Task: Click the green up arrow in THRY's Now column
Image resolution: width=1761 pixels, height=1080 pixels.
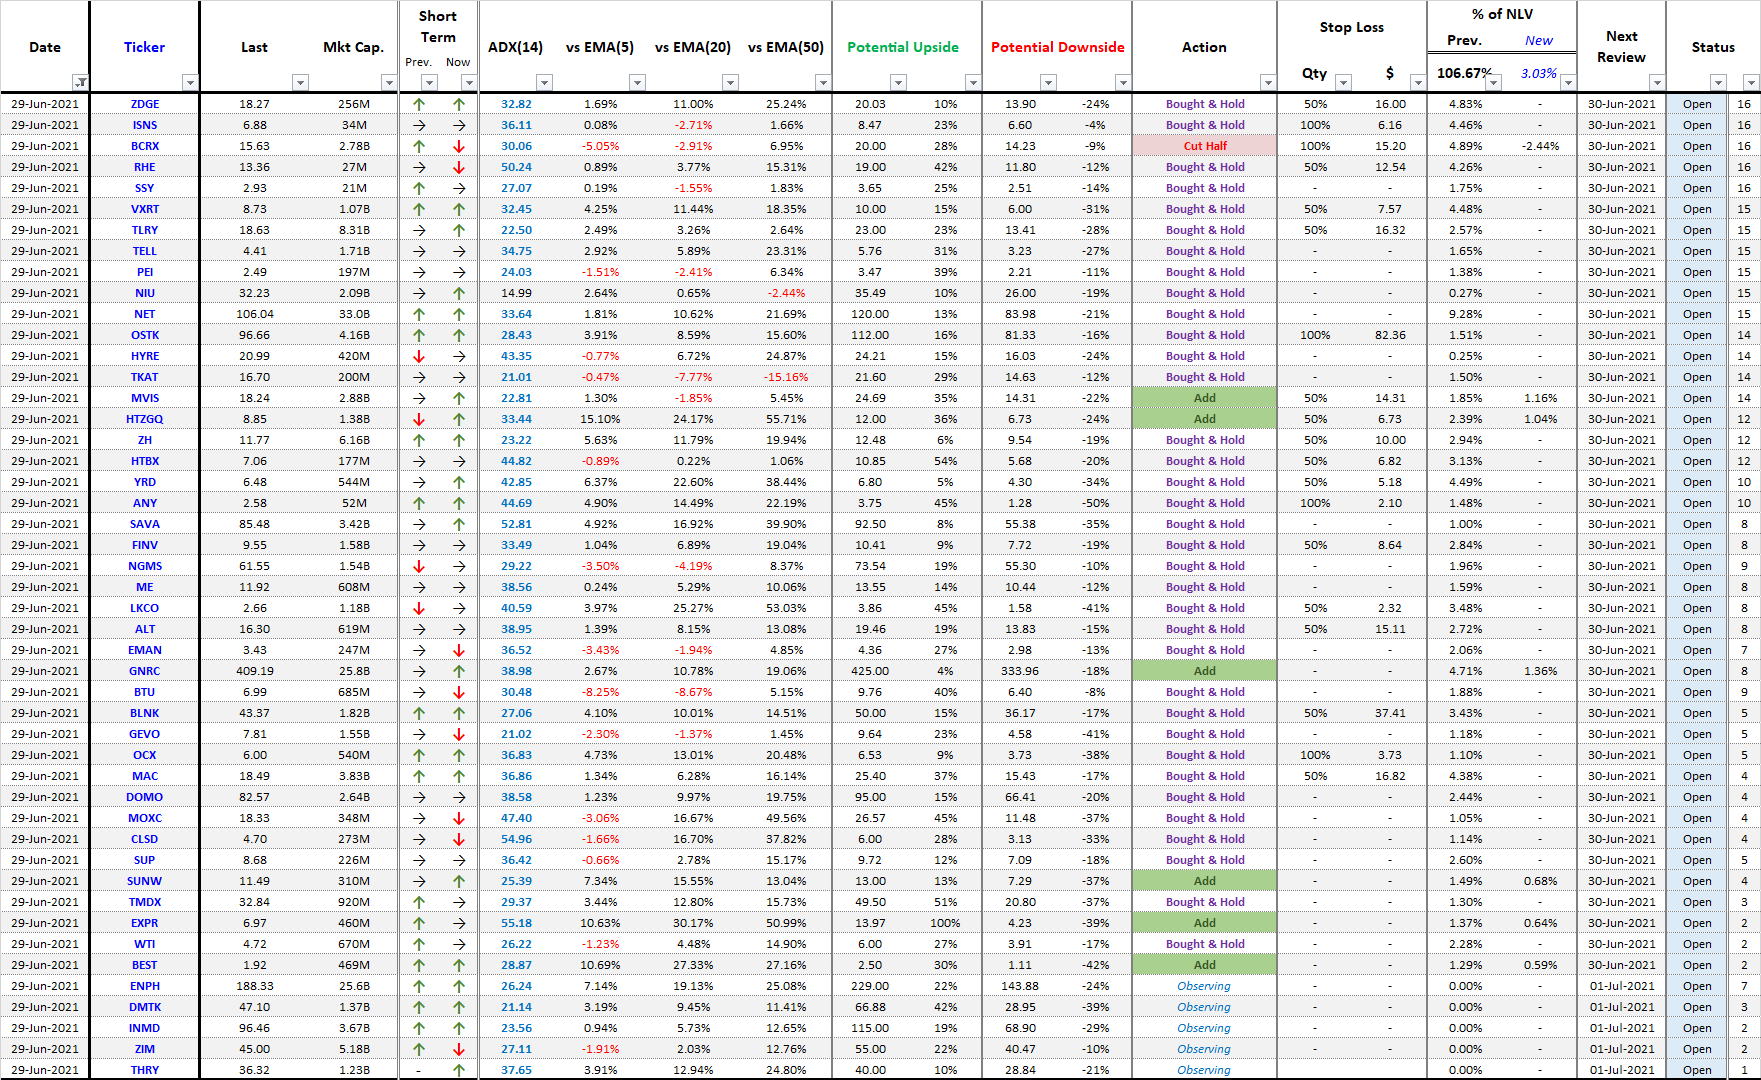Action: pyautogui.click(x=459, y=1070)
